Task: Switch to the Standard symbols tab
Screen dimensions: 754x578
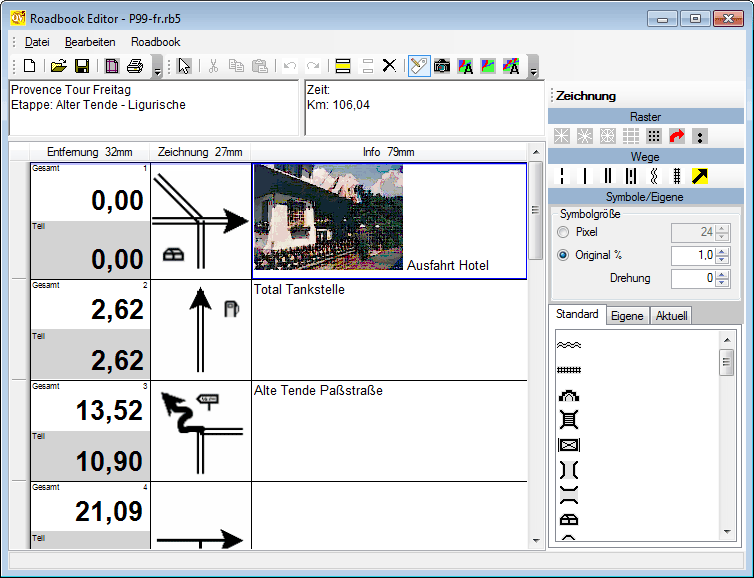Action: [x=577, y=314]
